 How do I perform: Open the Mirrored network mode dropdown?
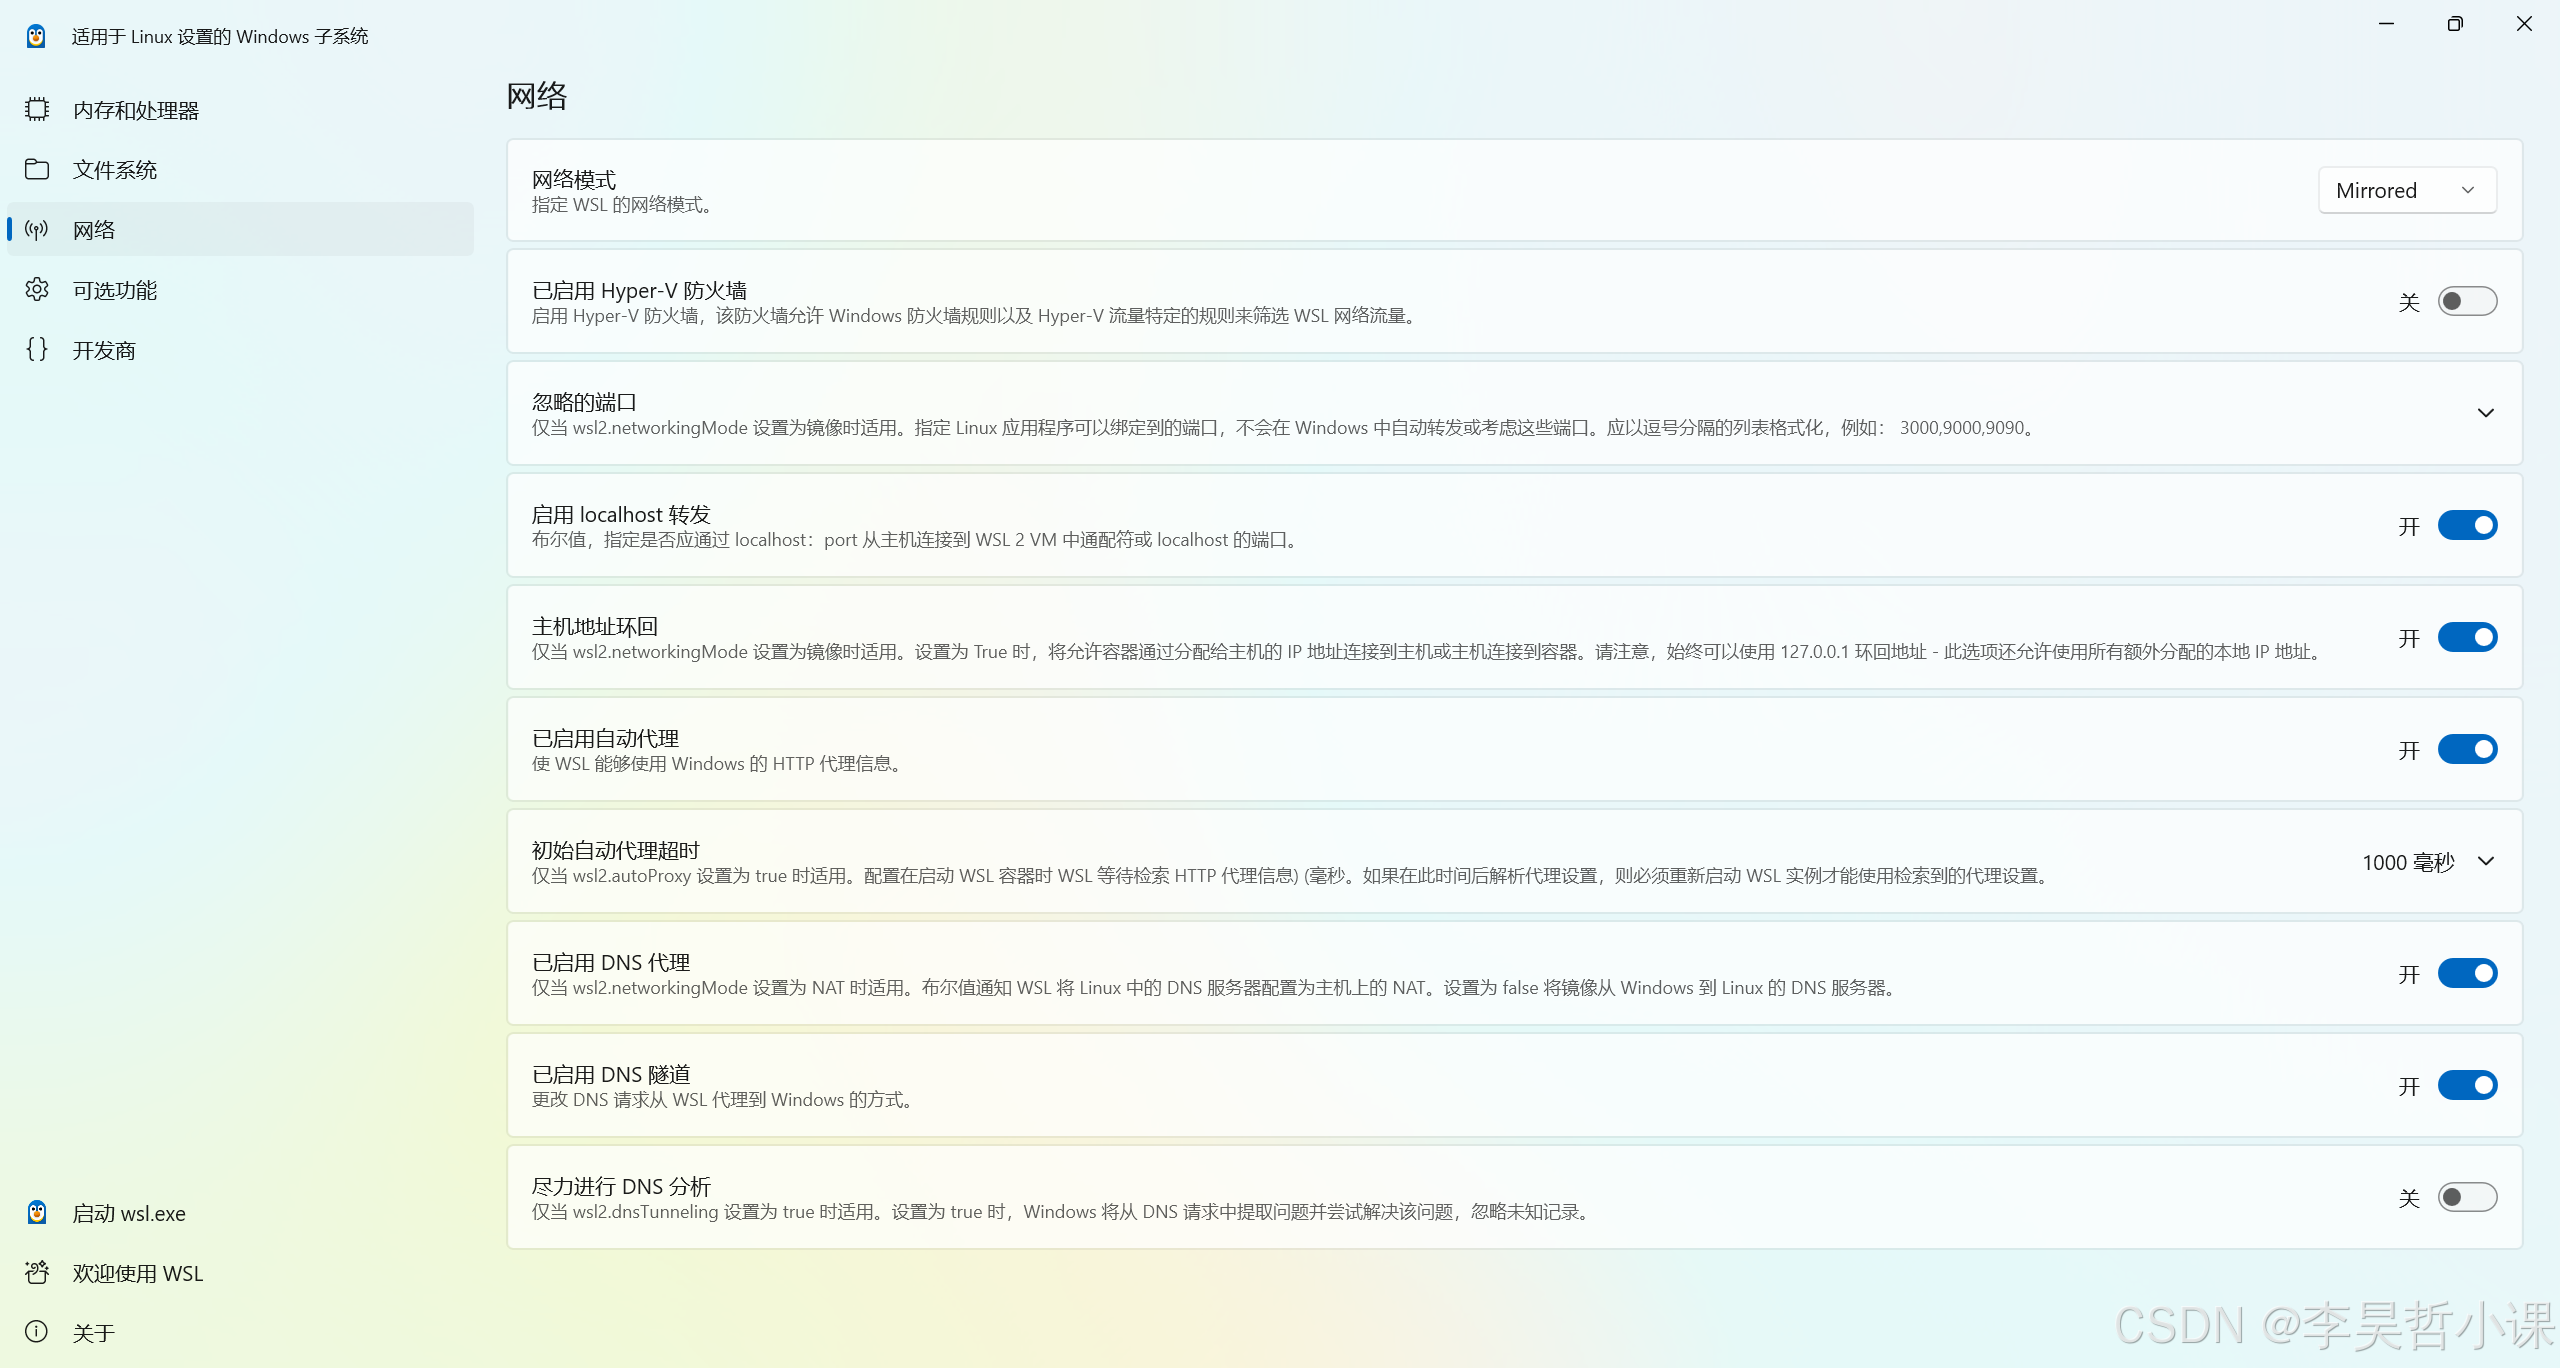(2406, 189)
